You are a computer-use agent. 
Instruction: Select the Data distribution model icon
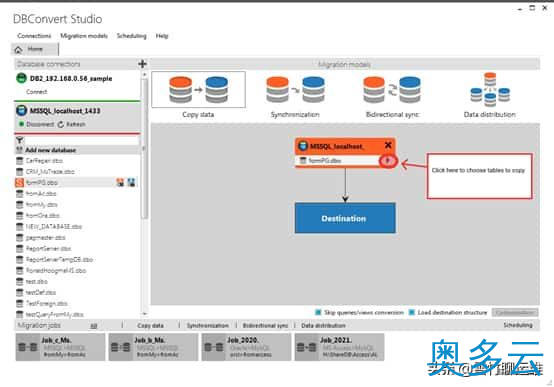490,89
